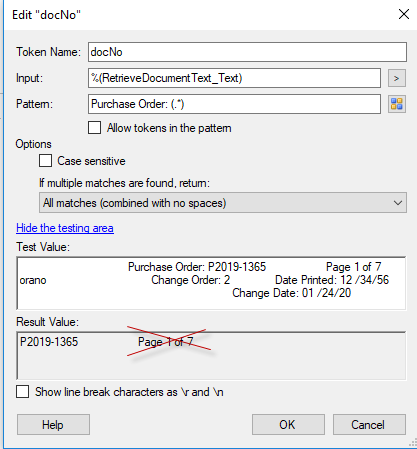Dismiss dialog with Cancel button
The height and width of the screenshot is (449, 417).
[x=369, y=425]
